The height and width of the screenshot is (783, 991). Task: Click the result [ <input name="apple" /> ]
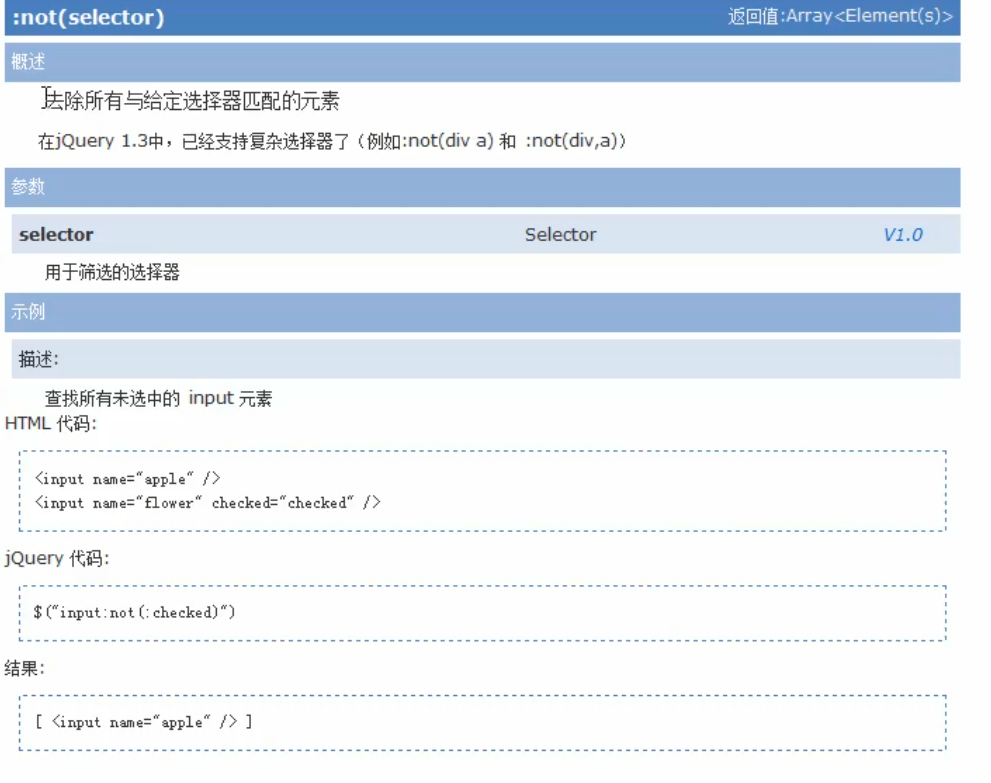143,722
